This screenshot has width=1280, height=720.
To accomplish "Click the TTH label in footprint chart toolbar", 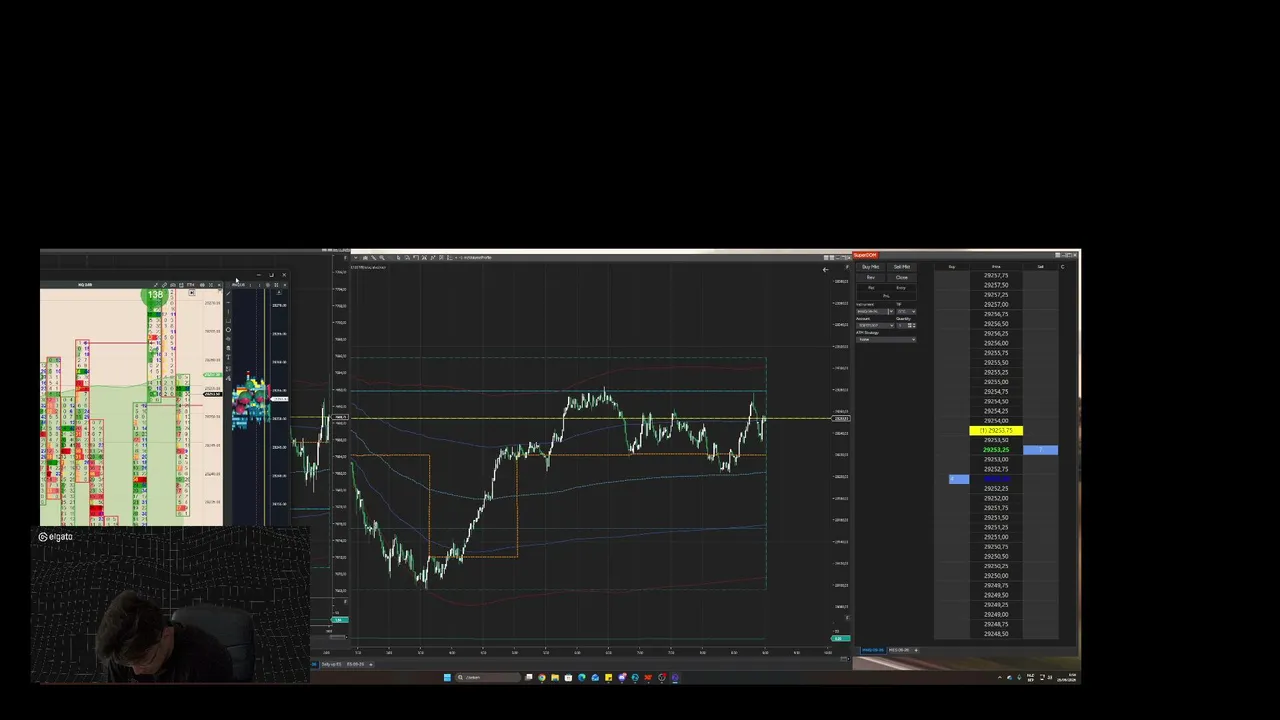I will [x=190, y=285].
